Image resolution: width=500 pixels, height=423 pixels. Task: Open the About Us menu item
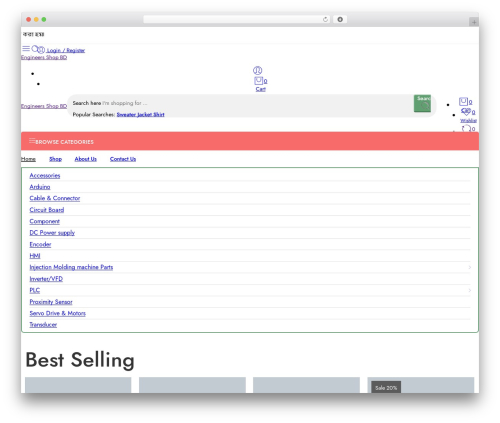86,159
